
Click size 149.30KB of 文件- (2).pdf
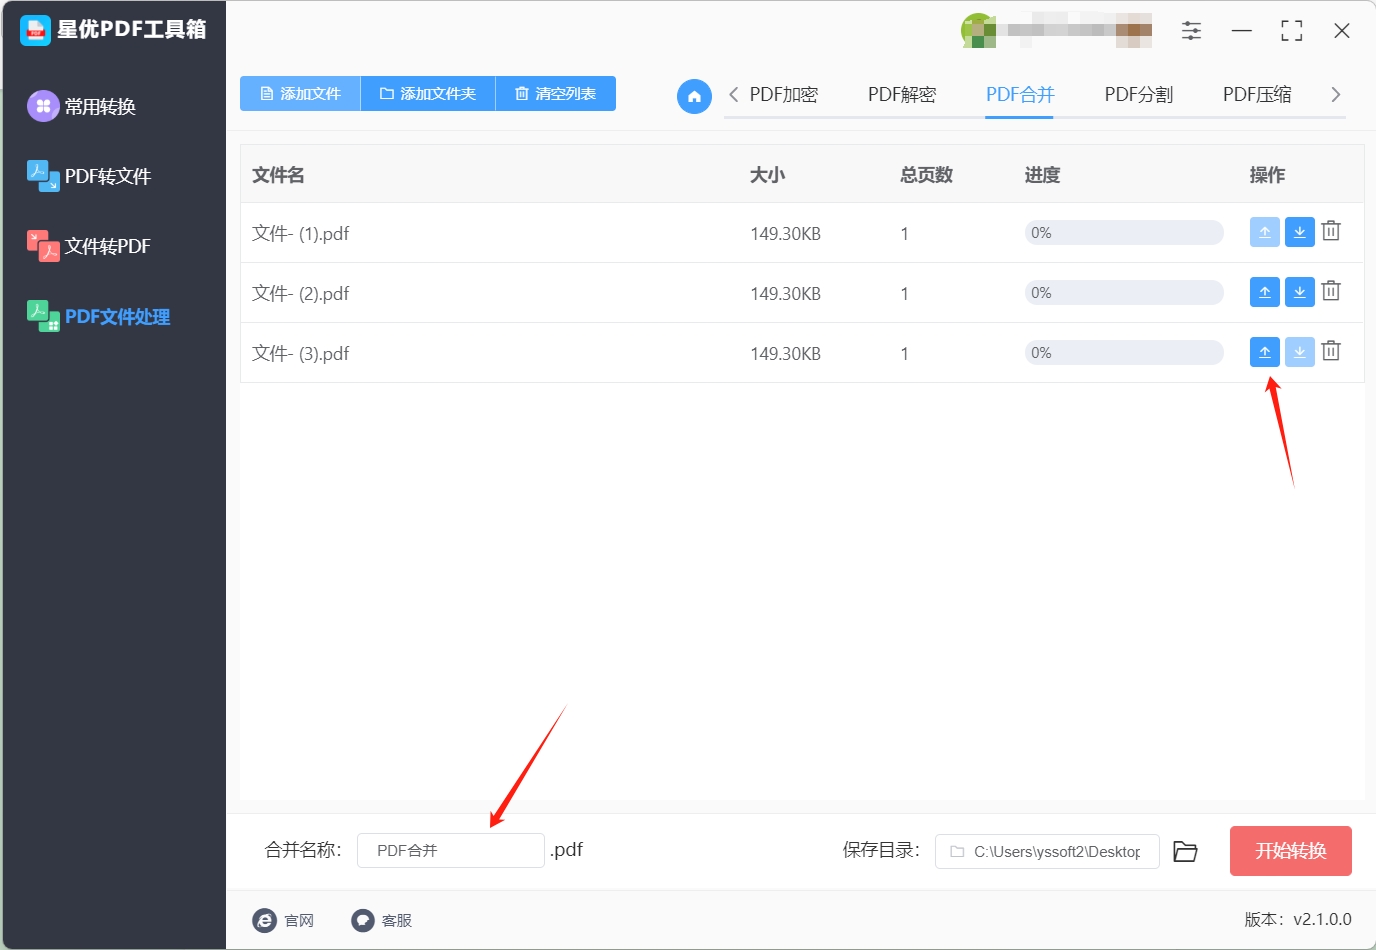[786, 294]
